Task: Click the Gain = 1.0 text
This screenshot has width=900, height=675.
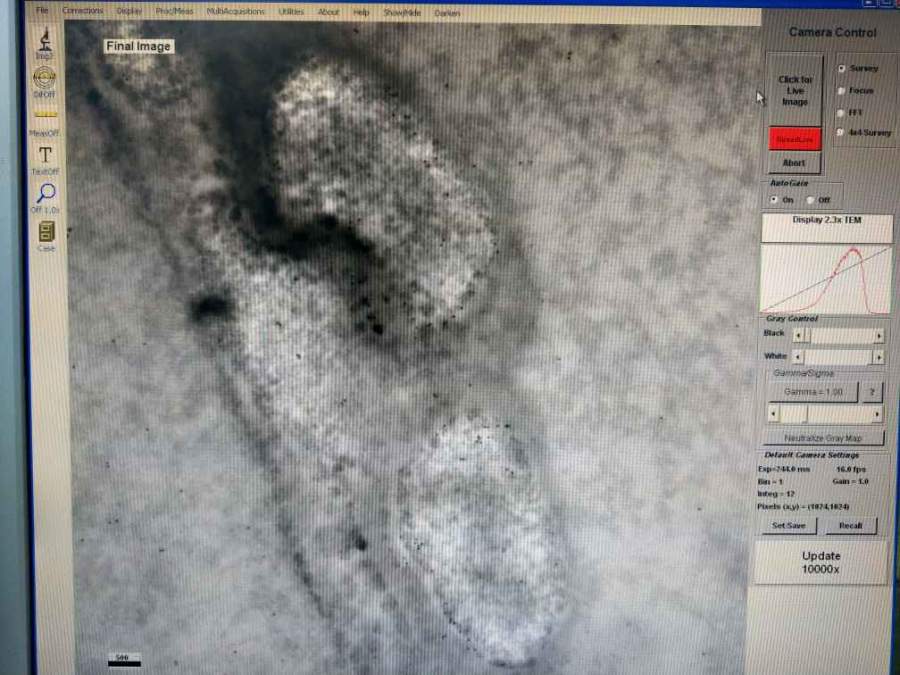Action: (850, 481)
